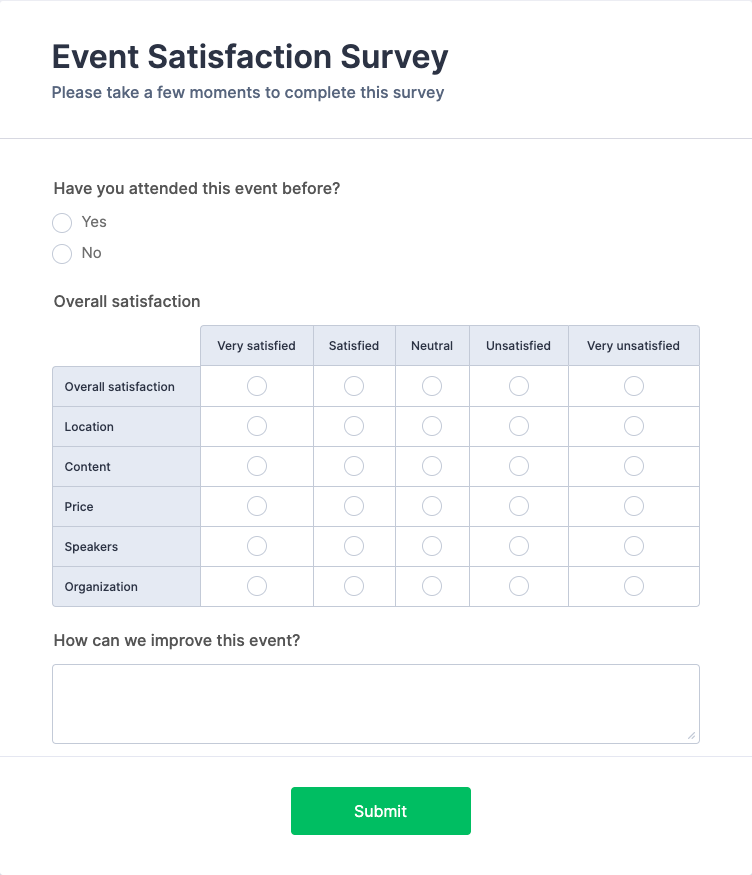Rate Overall satisfaction as Very satisfied
Viewport: 752px width, 875px height.
tap(257, 386)
